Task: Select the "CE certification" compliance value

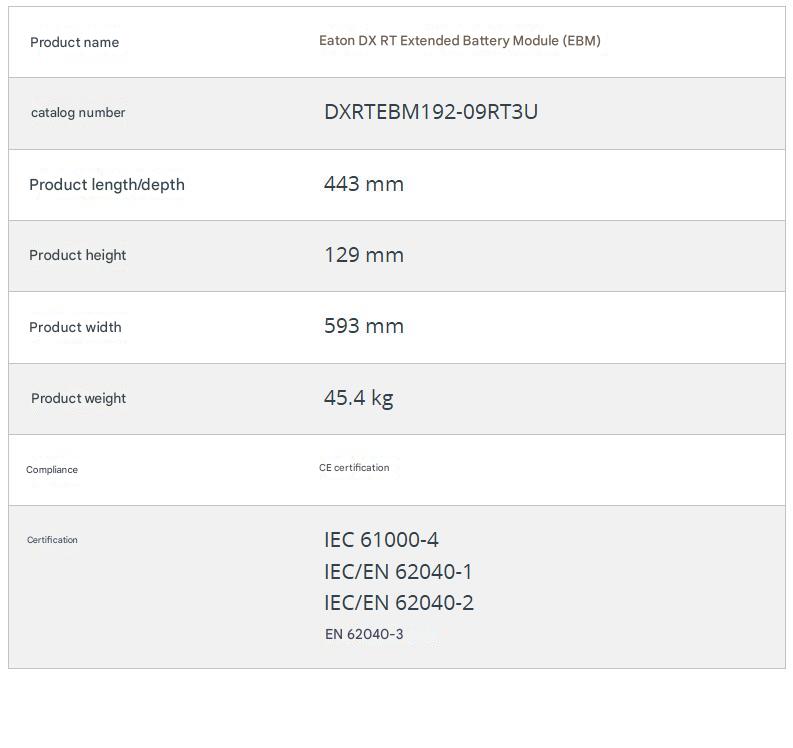Action: pos(354,468)
